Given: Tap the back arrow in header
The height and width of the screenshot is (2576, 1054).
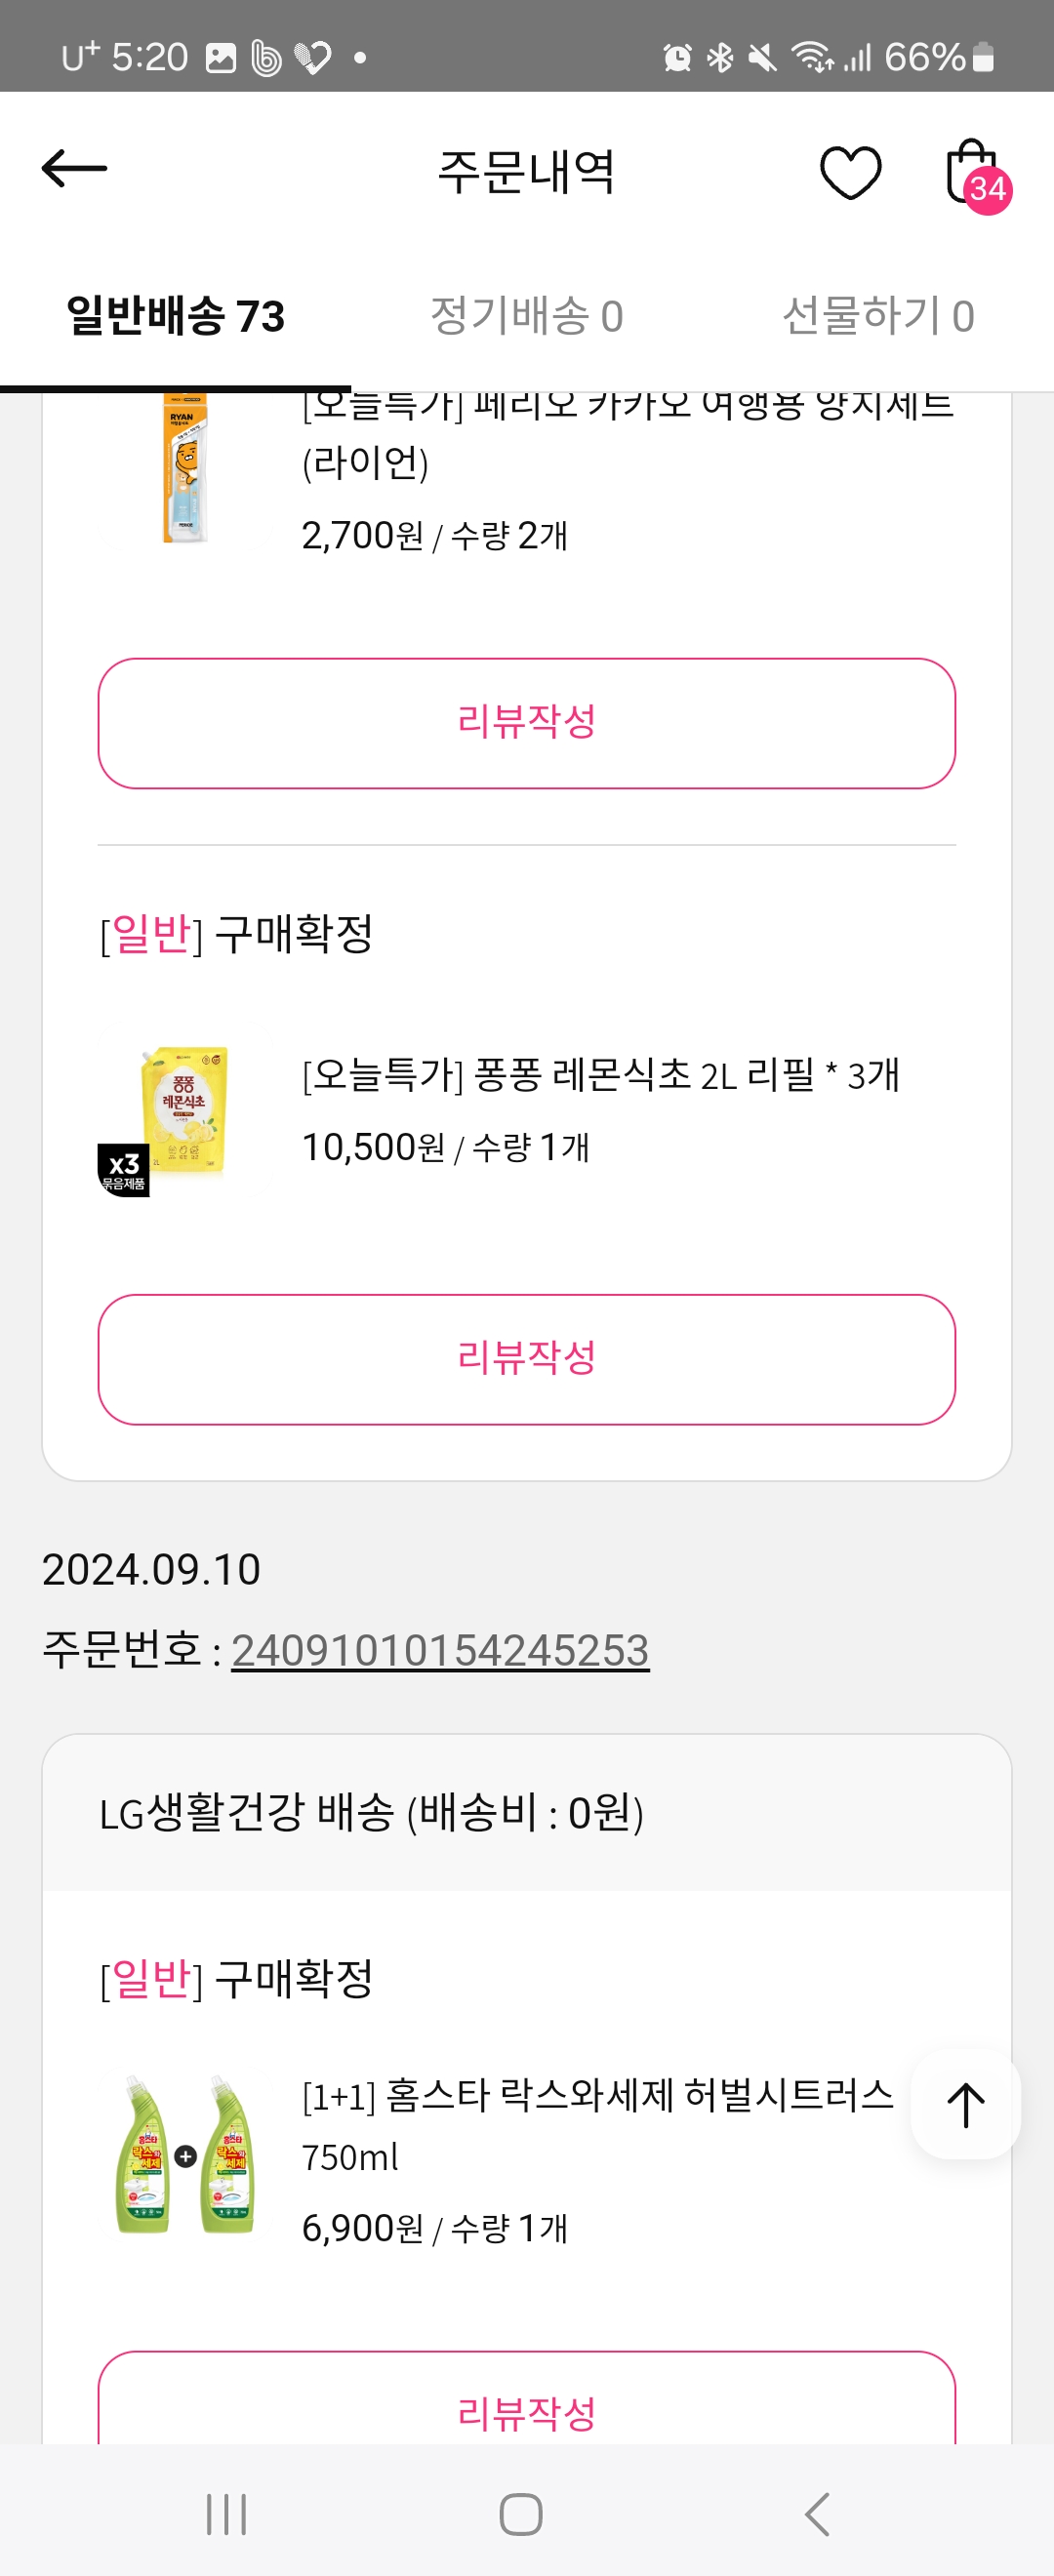Looking at the screenshot, I should tap(74, 169).
